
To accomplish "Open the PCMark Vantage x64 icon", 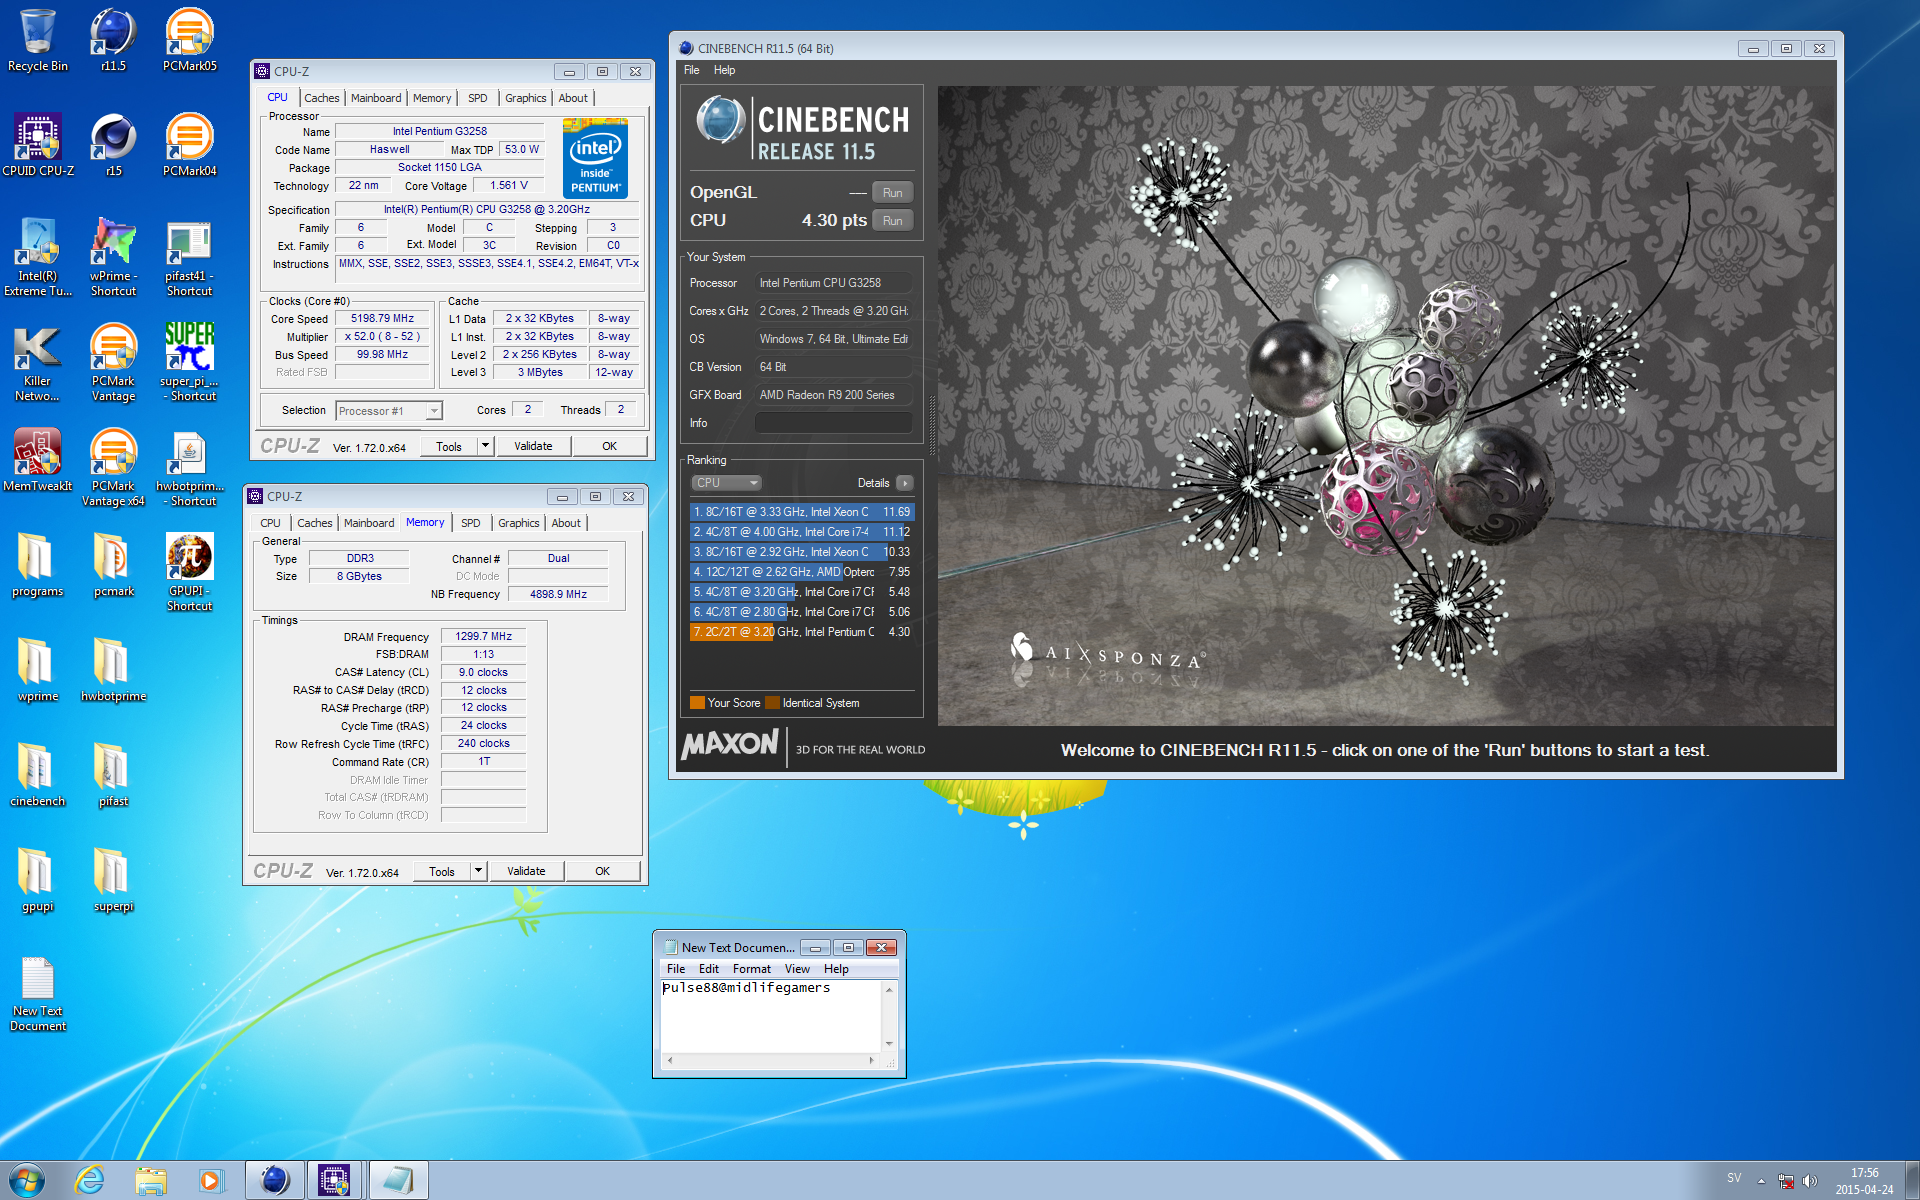I will click(113, 467).
